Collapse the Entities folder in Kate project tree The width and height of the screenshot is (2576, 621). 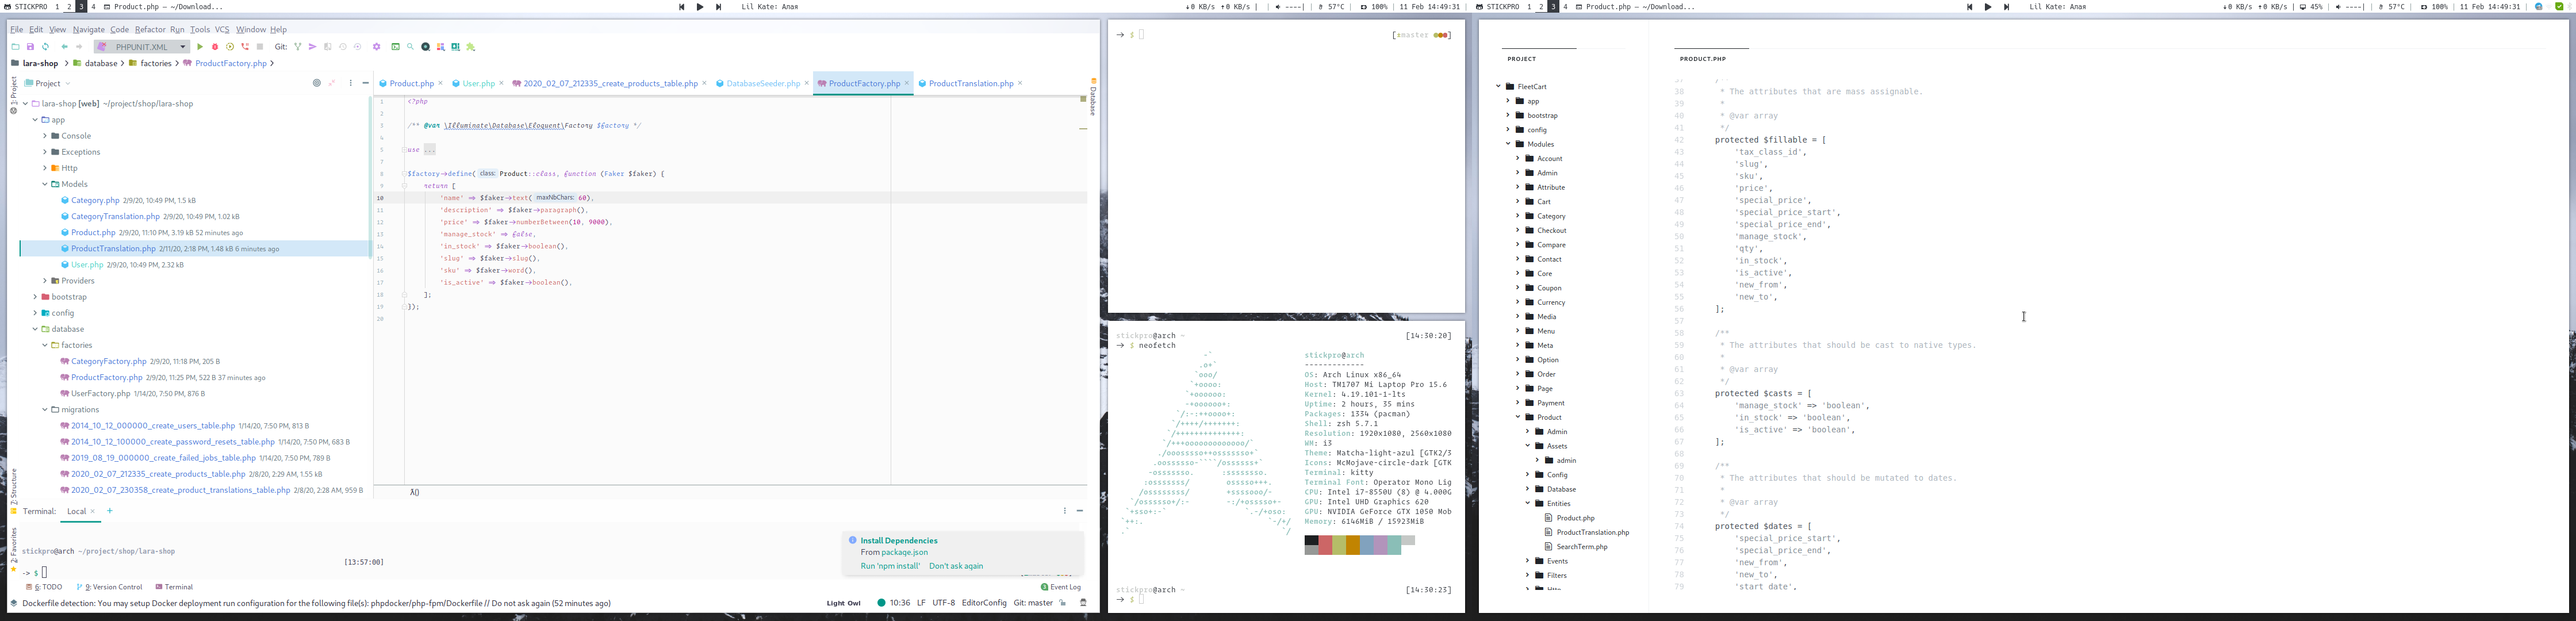pos(1528,503)
